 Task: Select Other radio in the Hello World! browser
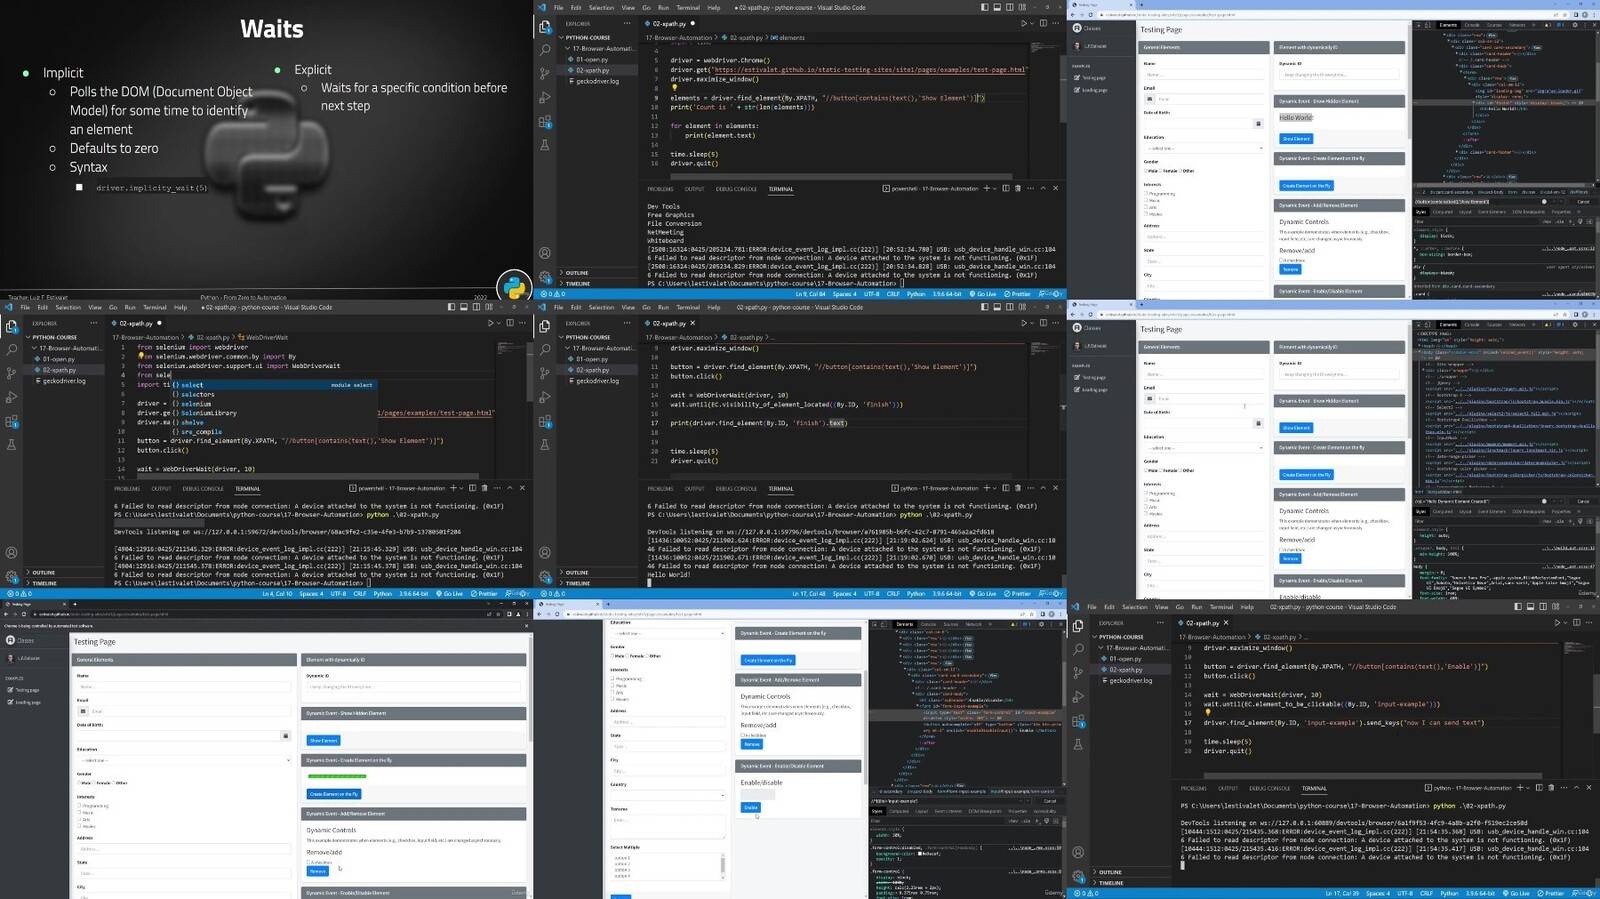click(x=1180, y=171)
